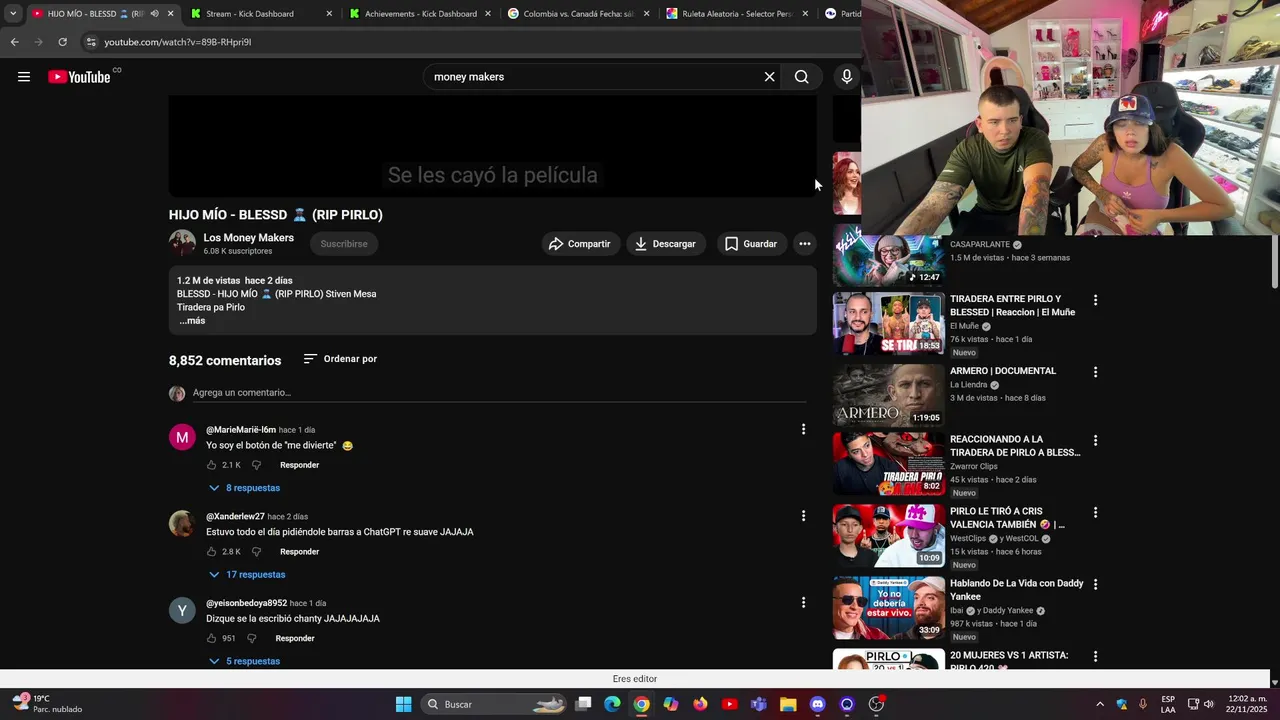Viewport: 1280px width, 720px height.
Task: Go to YouTube home via logo
Action: point(79,77)
